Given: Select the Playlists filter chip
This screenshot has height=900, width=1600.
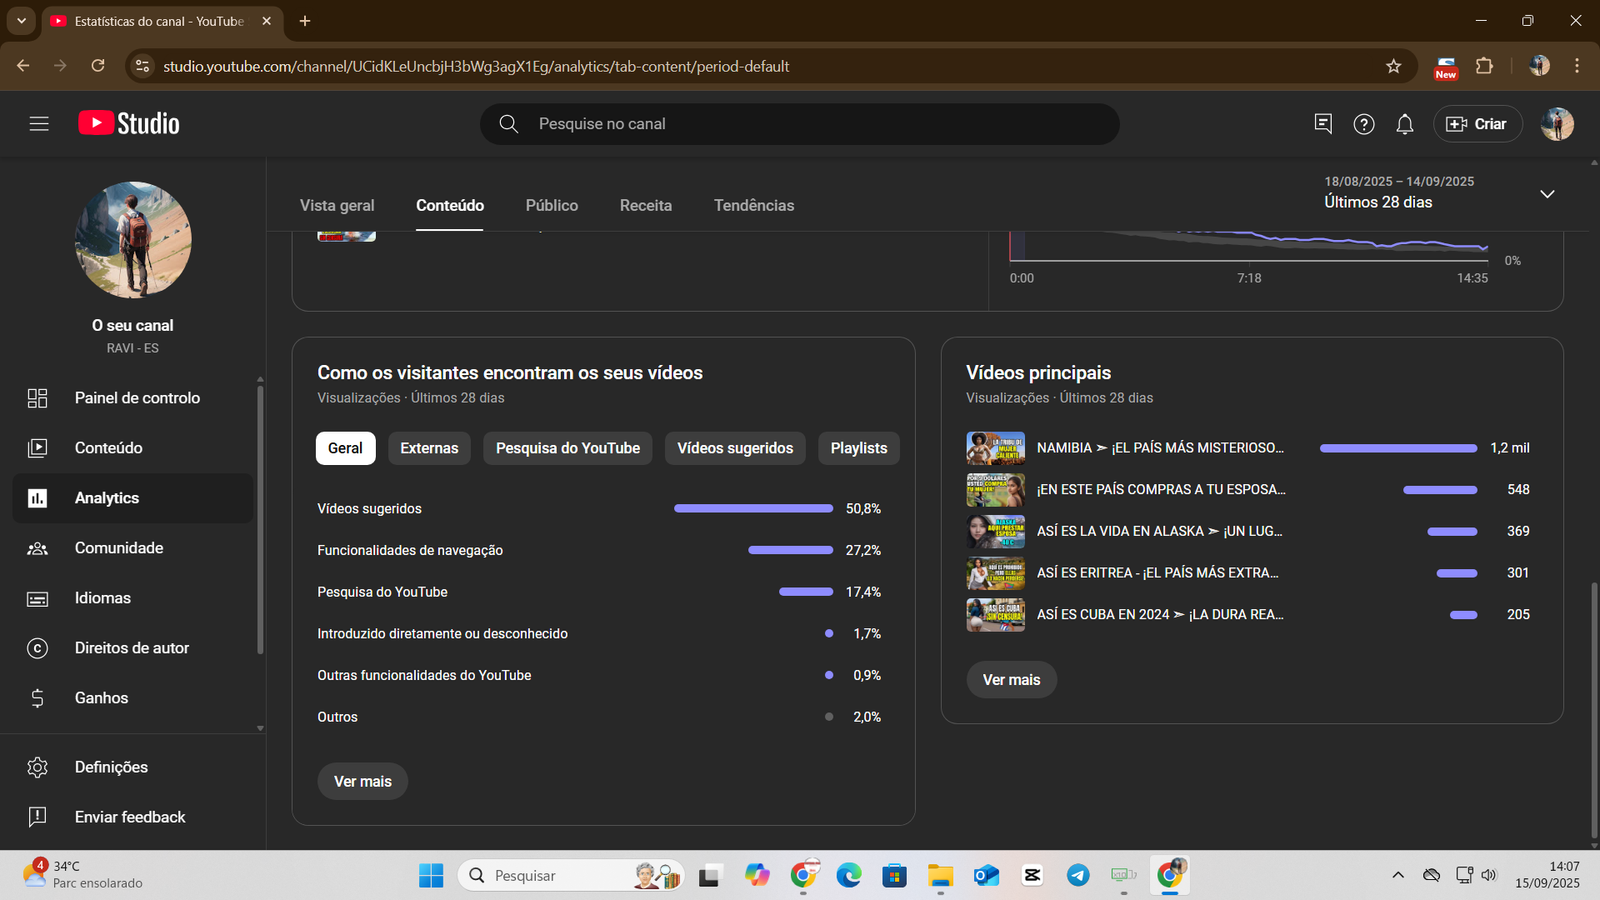Looking at the screenshot, I should 858,448.
